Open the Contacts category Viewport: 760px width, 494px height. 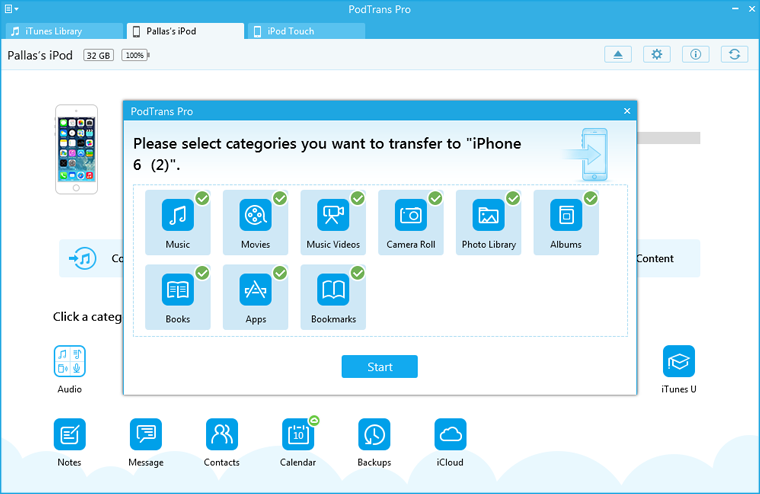(x=221, y=435)
